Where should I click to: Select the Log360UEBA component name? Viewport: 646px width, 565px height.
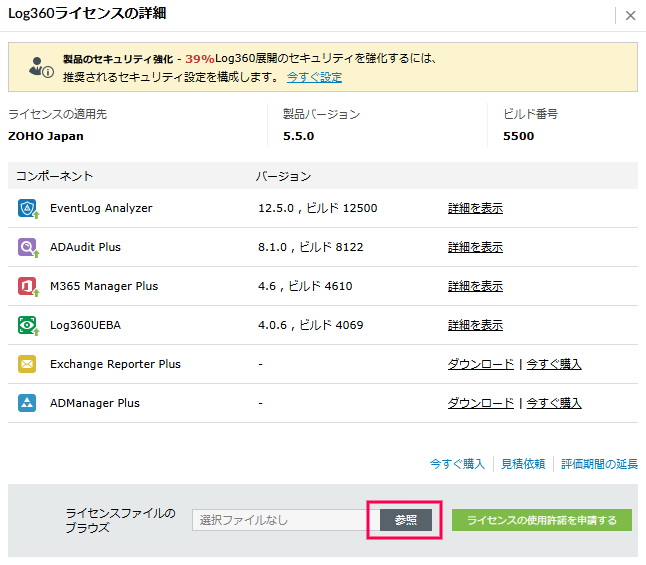coord(85,325)
